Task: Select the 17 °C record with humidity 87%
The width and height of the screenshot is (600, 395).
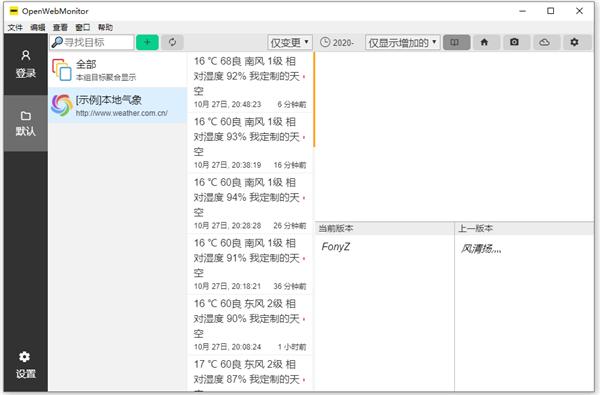Action: [250, 374]
